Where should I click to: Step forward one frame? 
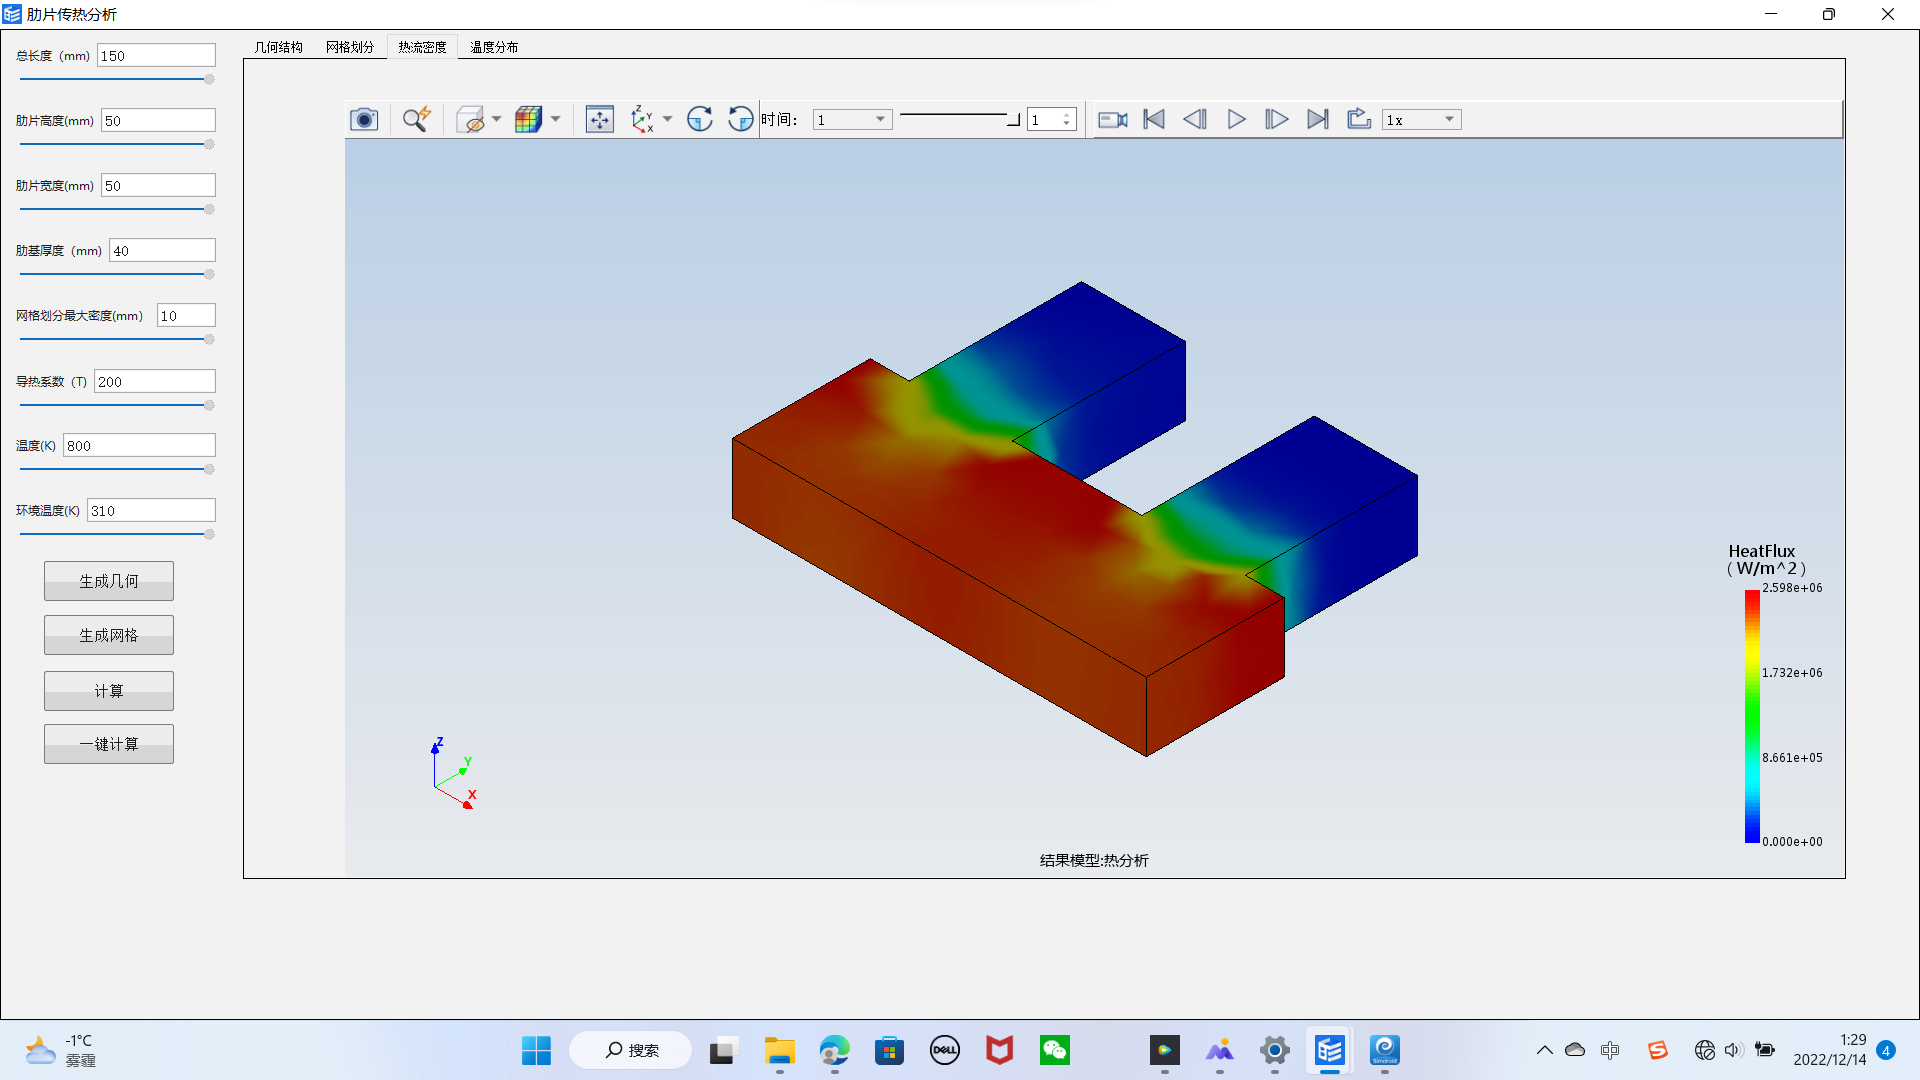point(1277,120)
